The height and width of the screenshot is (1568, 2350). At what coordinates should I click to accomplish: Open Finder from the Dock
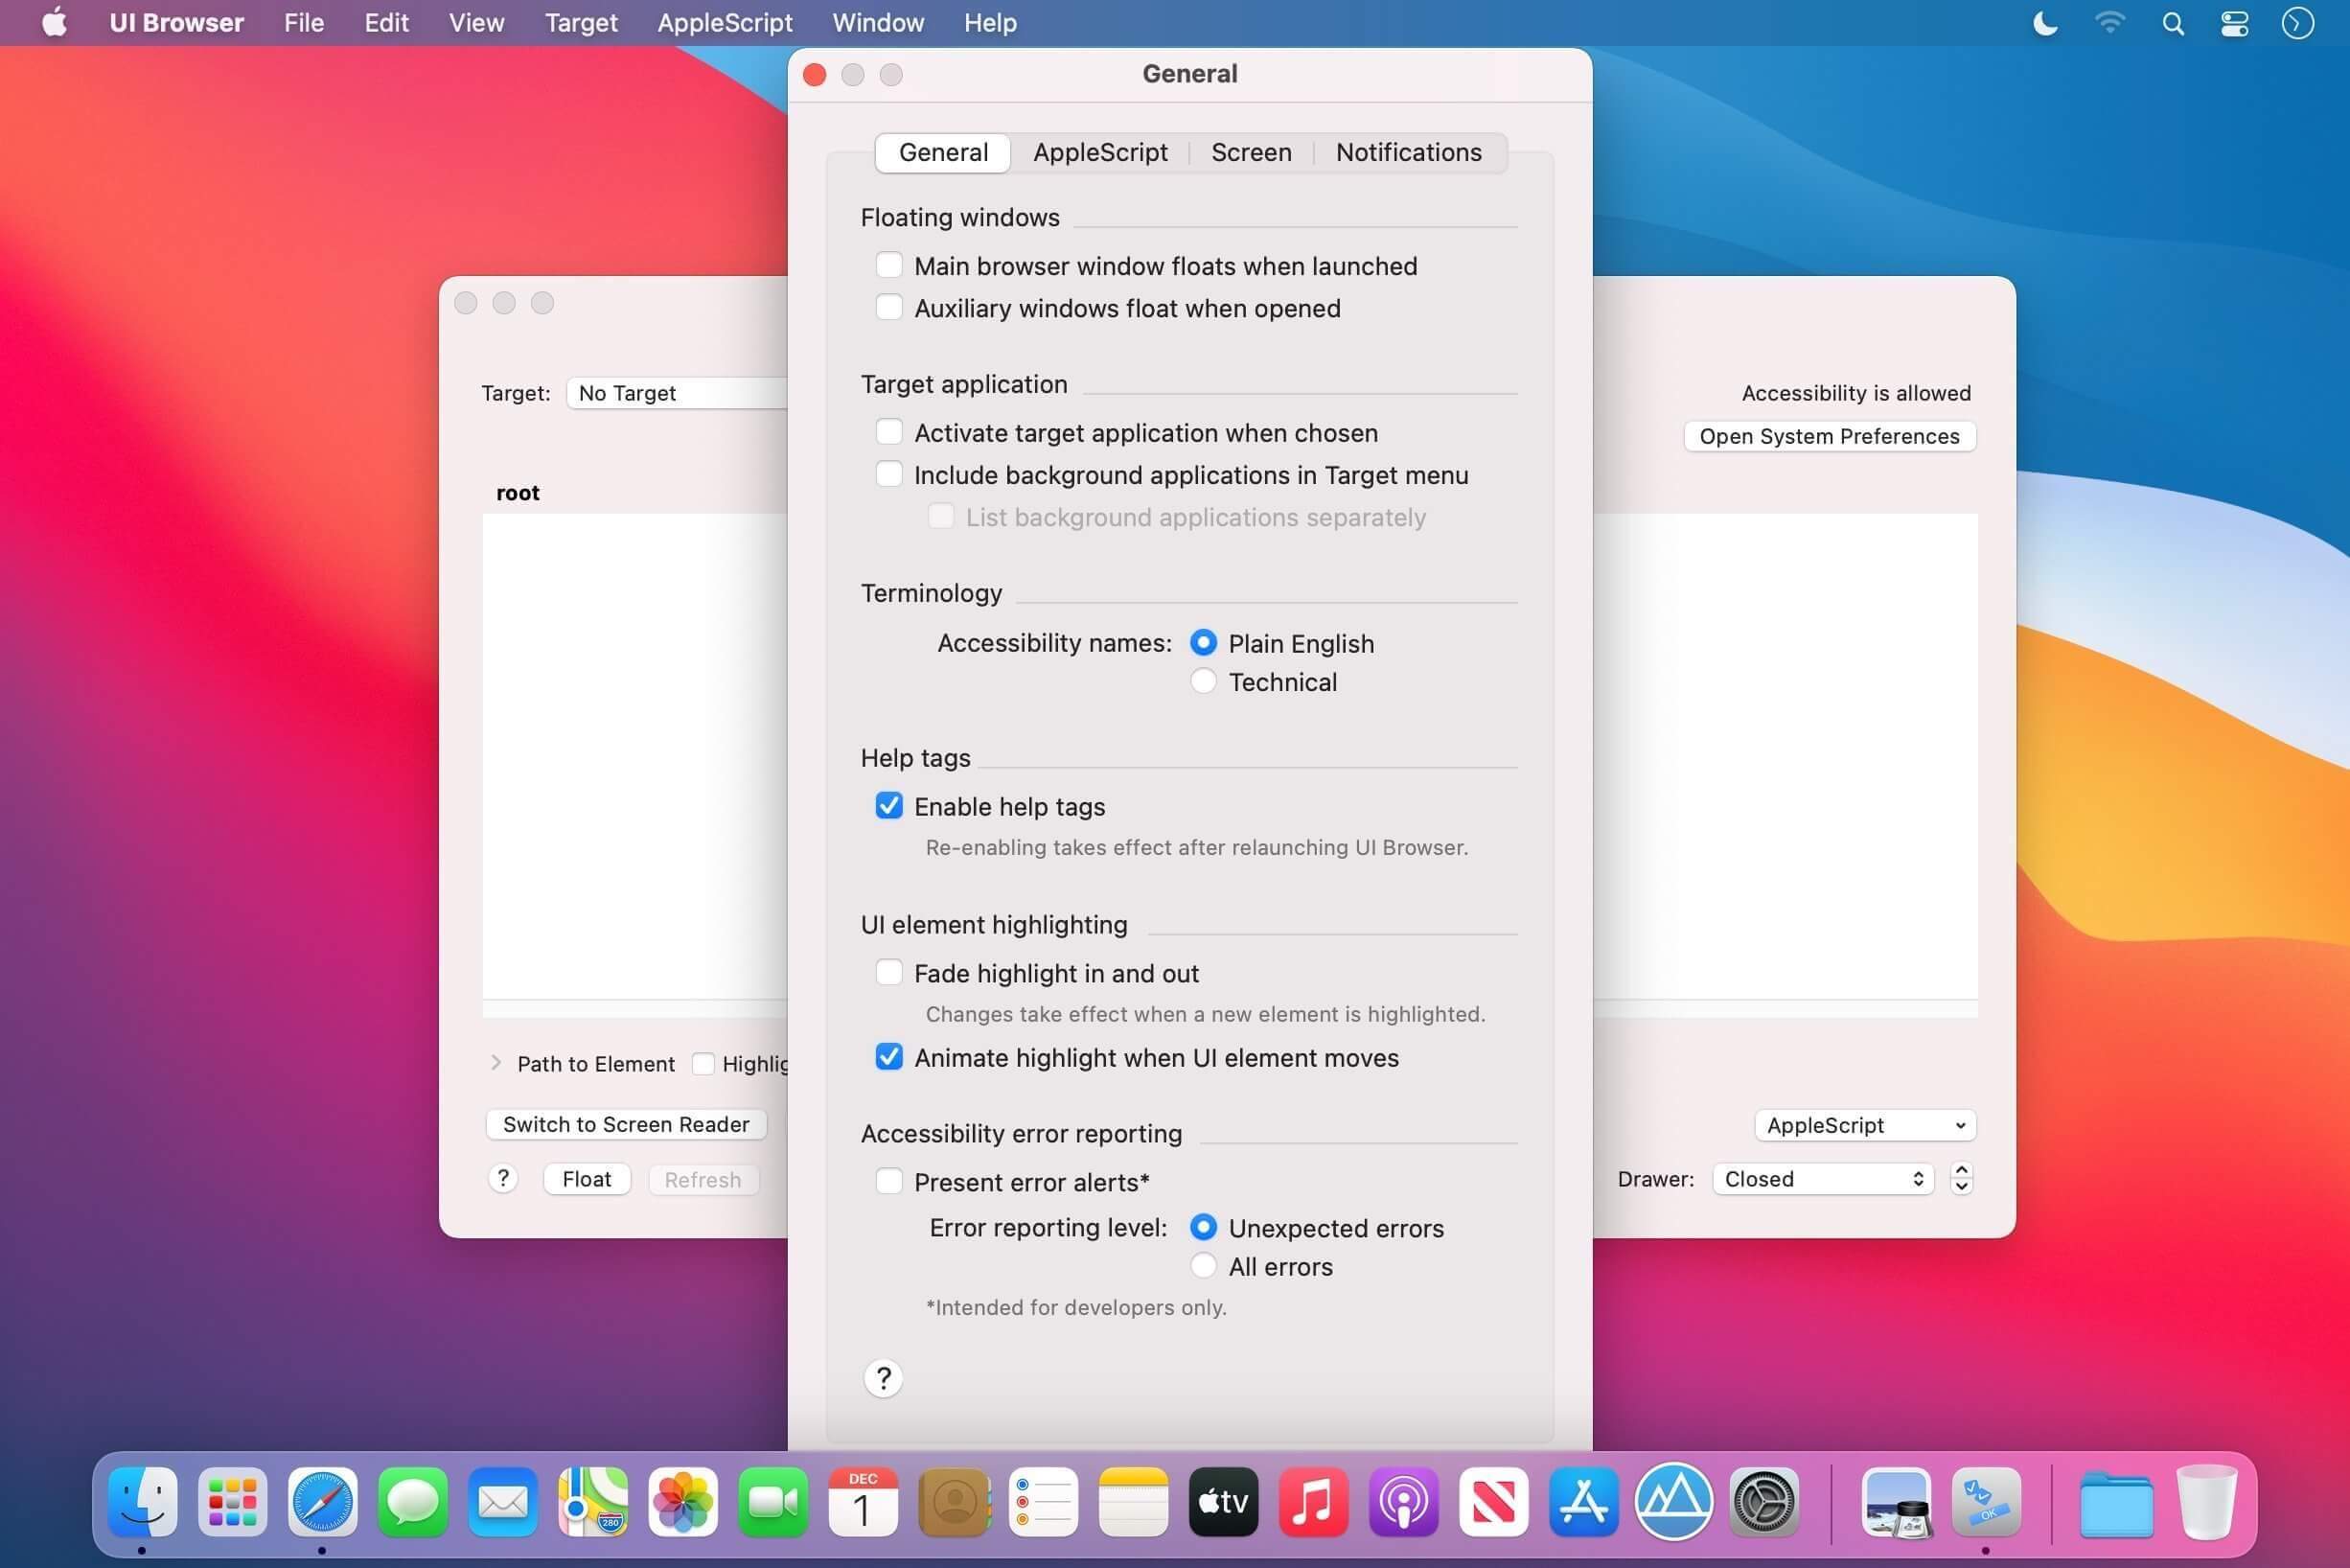click(143, 1501)
